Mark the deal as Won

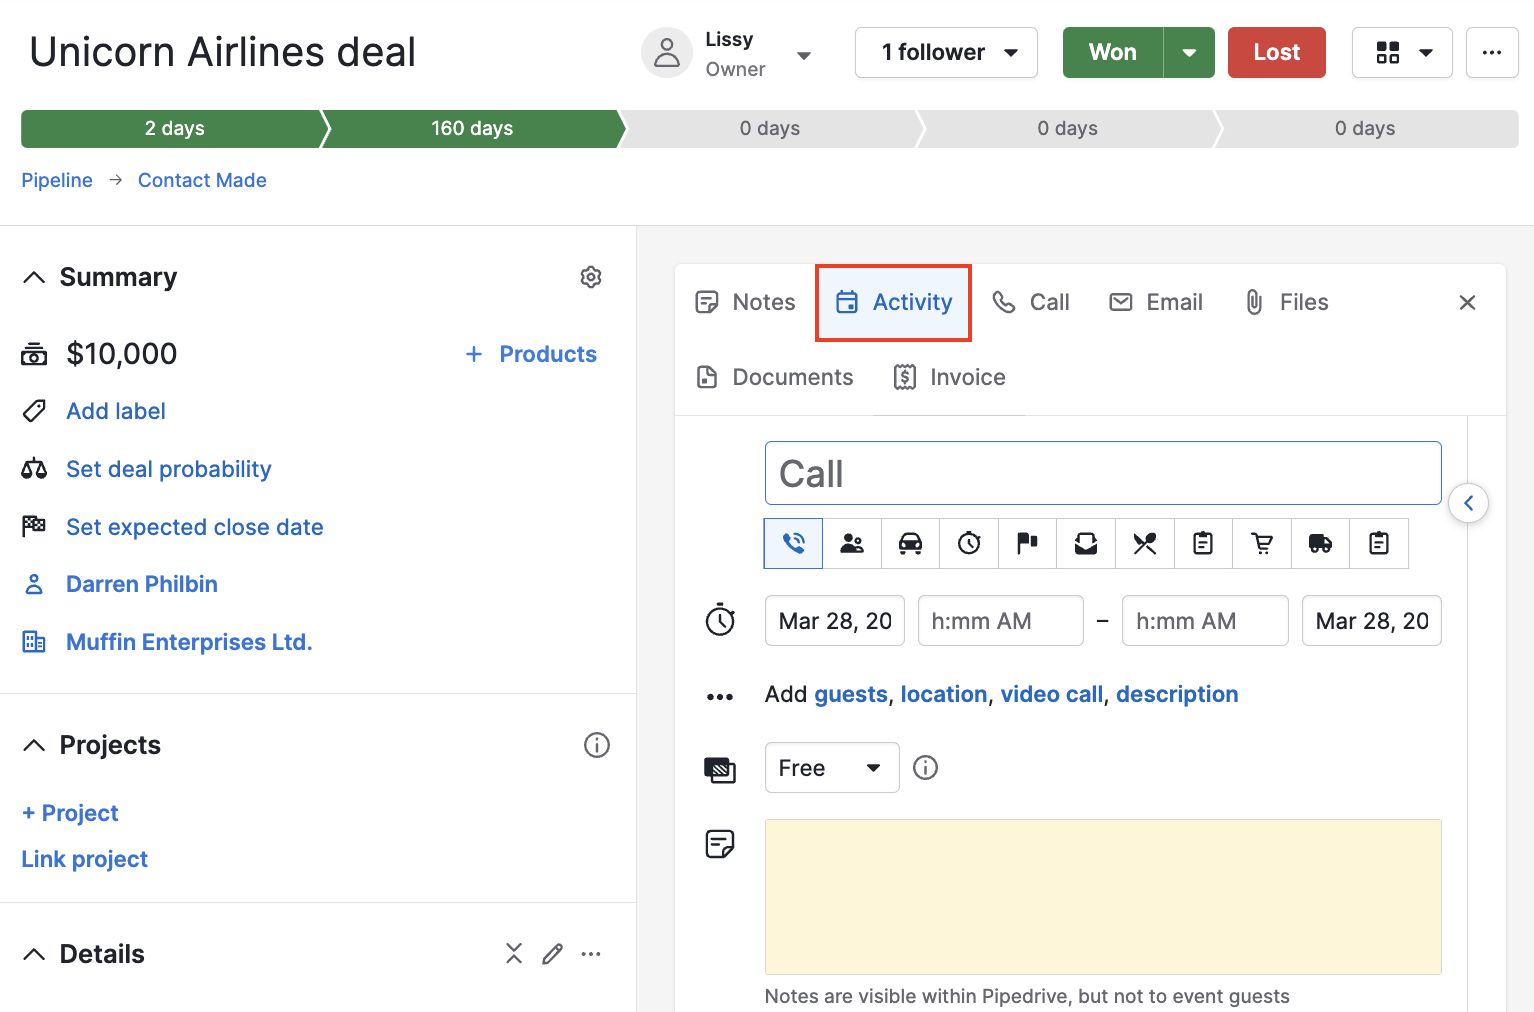tap(1112, 52)
